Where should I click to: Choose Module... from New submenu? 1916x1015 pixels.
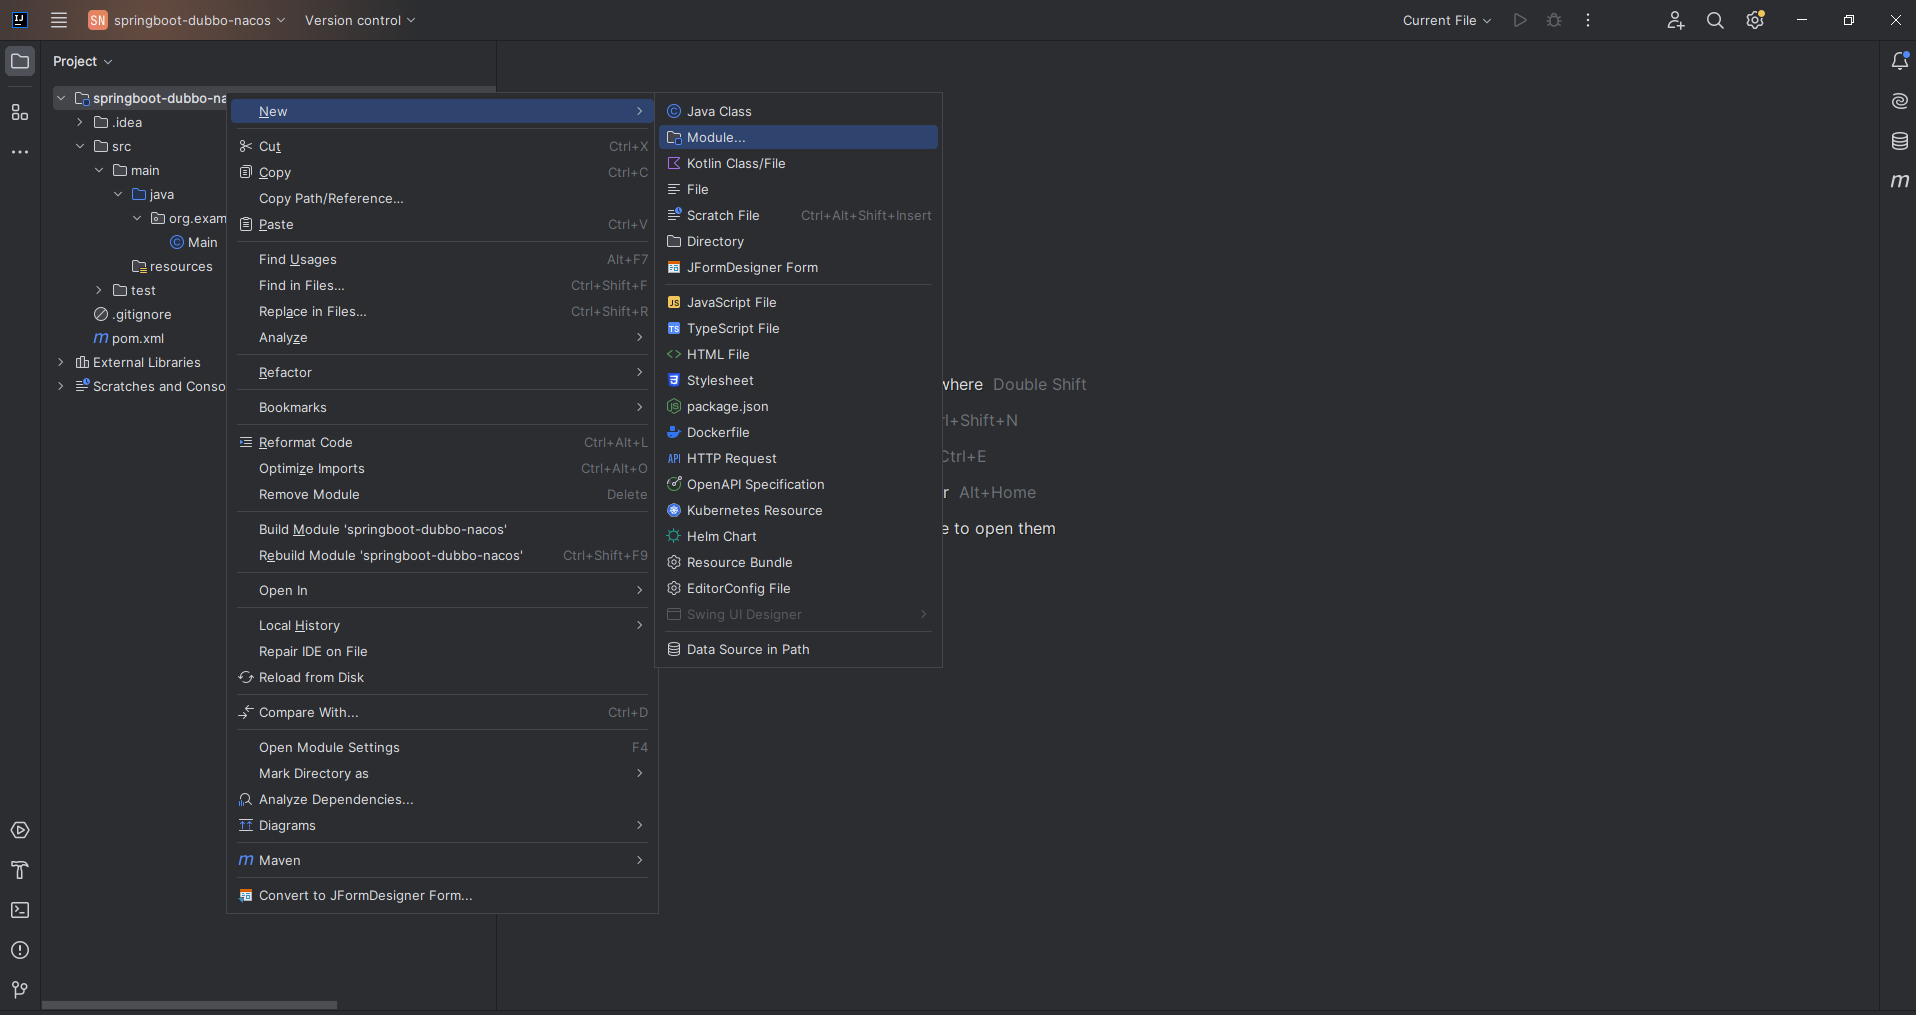coord(798,137)
